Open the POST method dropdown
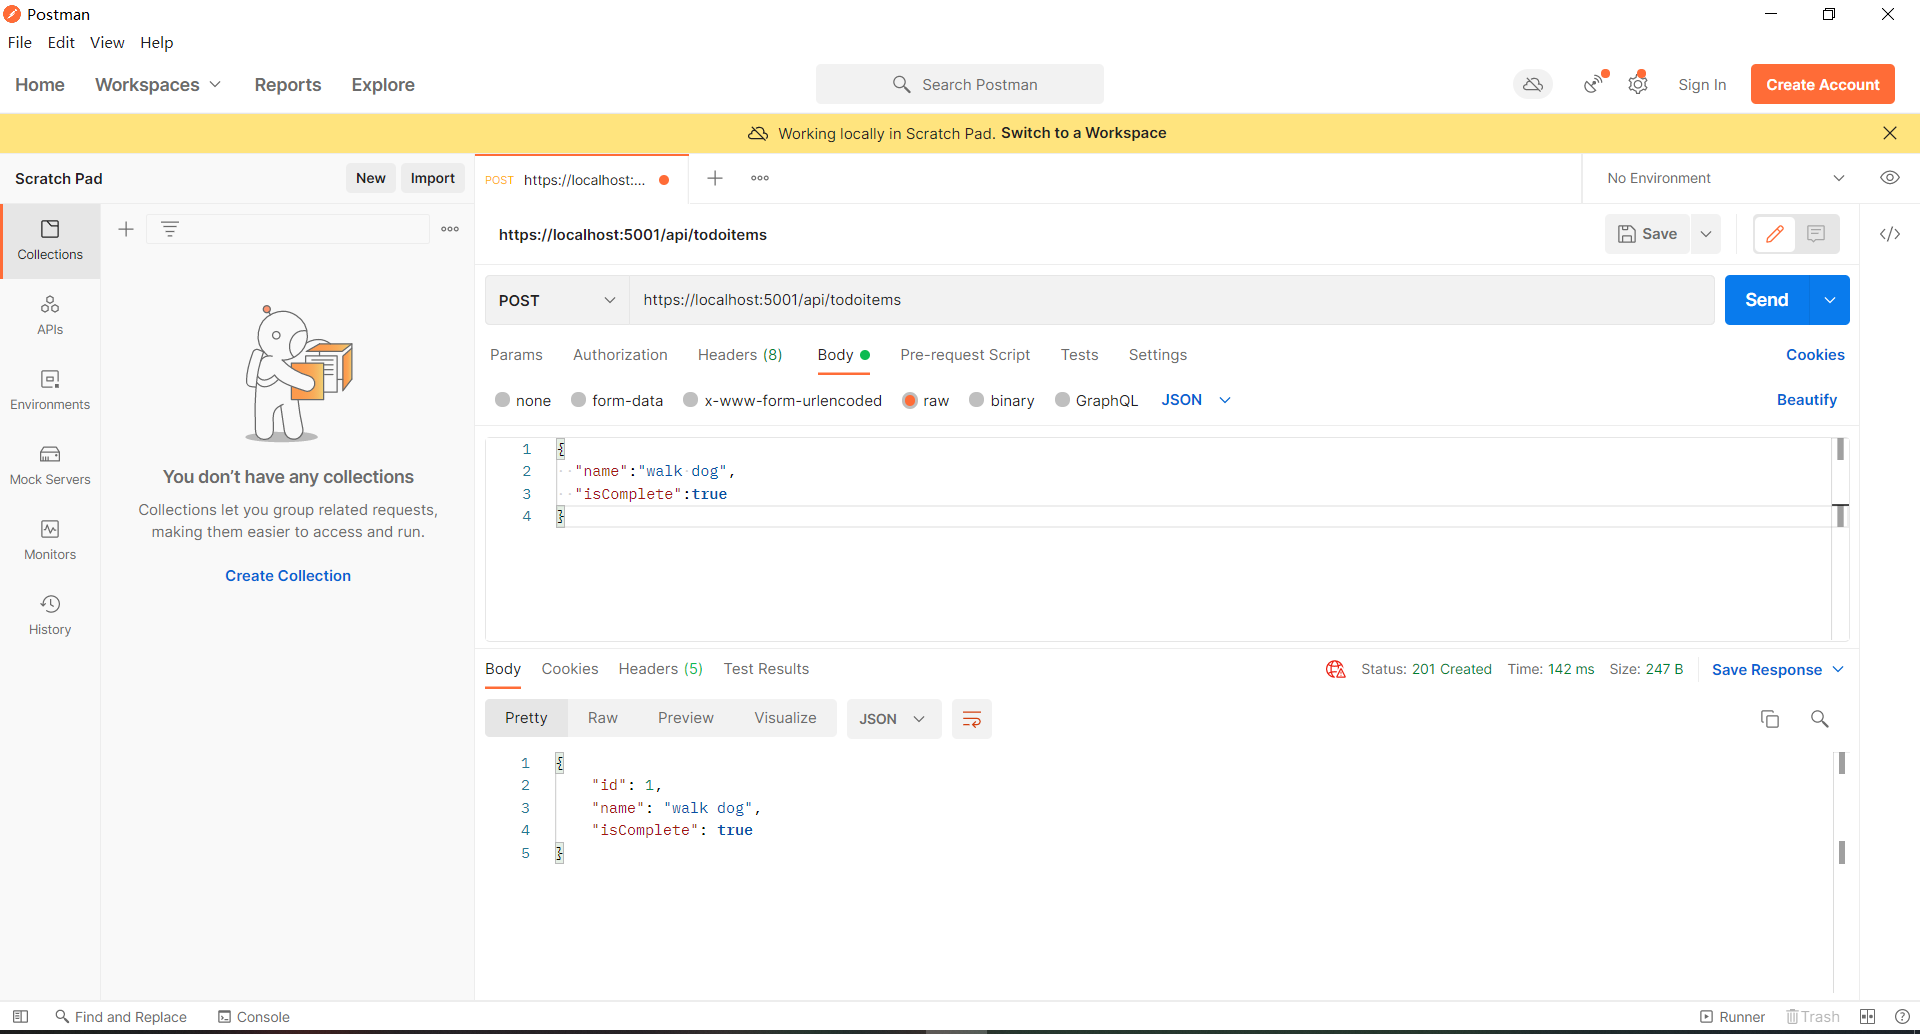Screen dimensions: 1920x1034 point(556,300)
